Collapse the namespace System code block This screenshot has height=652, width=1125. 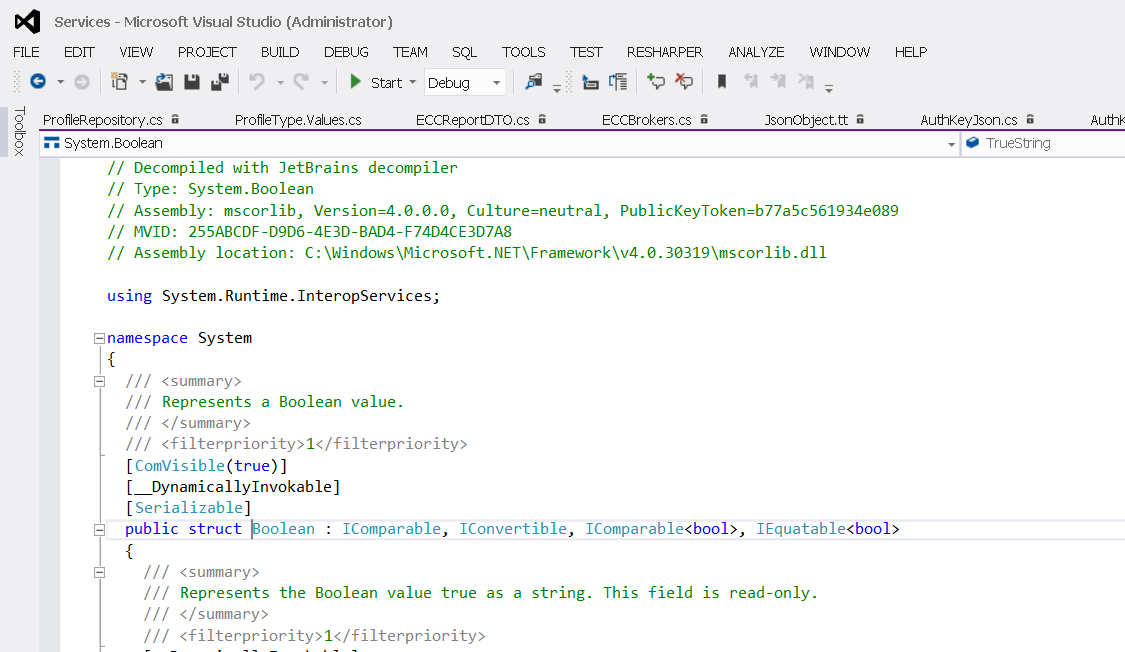coord(98,338)
